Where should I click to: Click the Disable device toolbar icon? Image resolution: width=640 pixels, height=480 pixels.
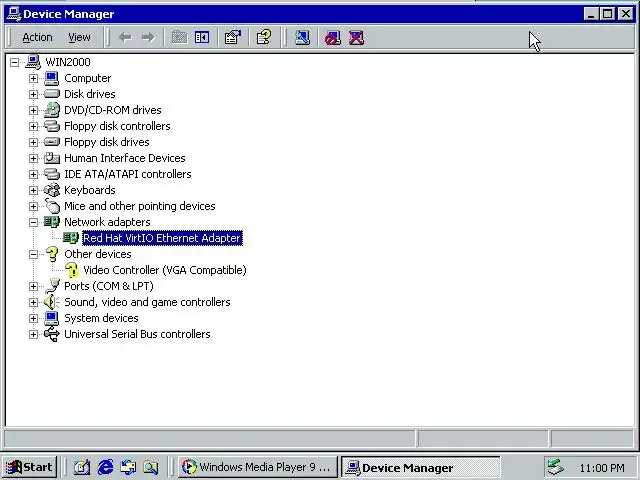(333, 38)
